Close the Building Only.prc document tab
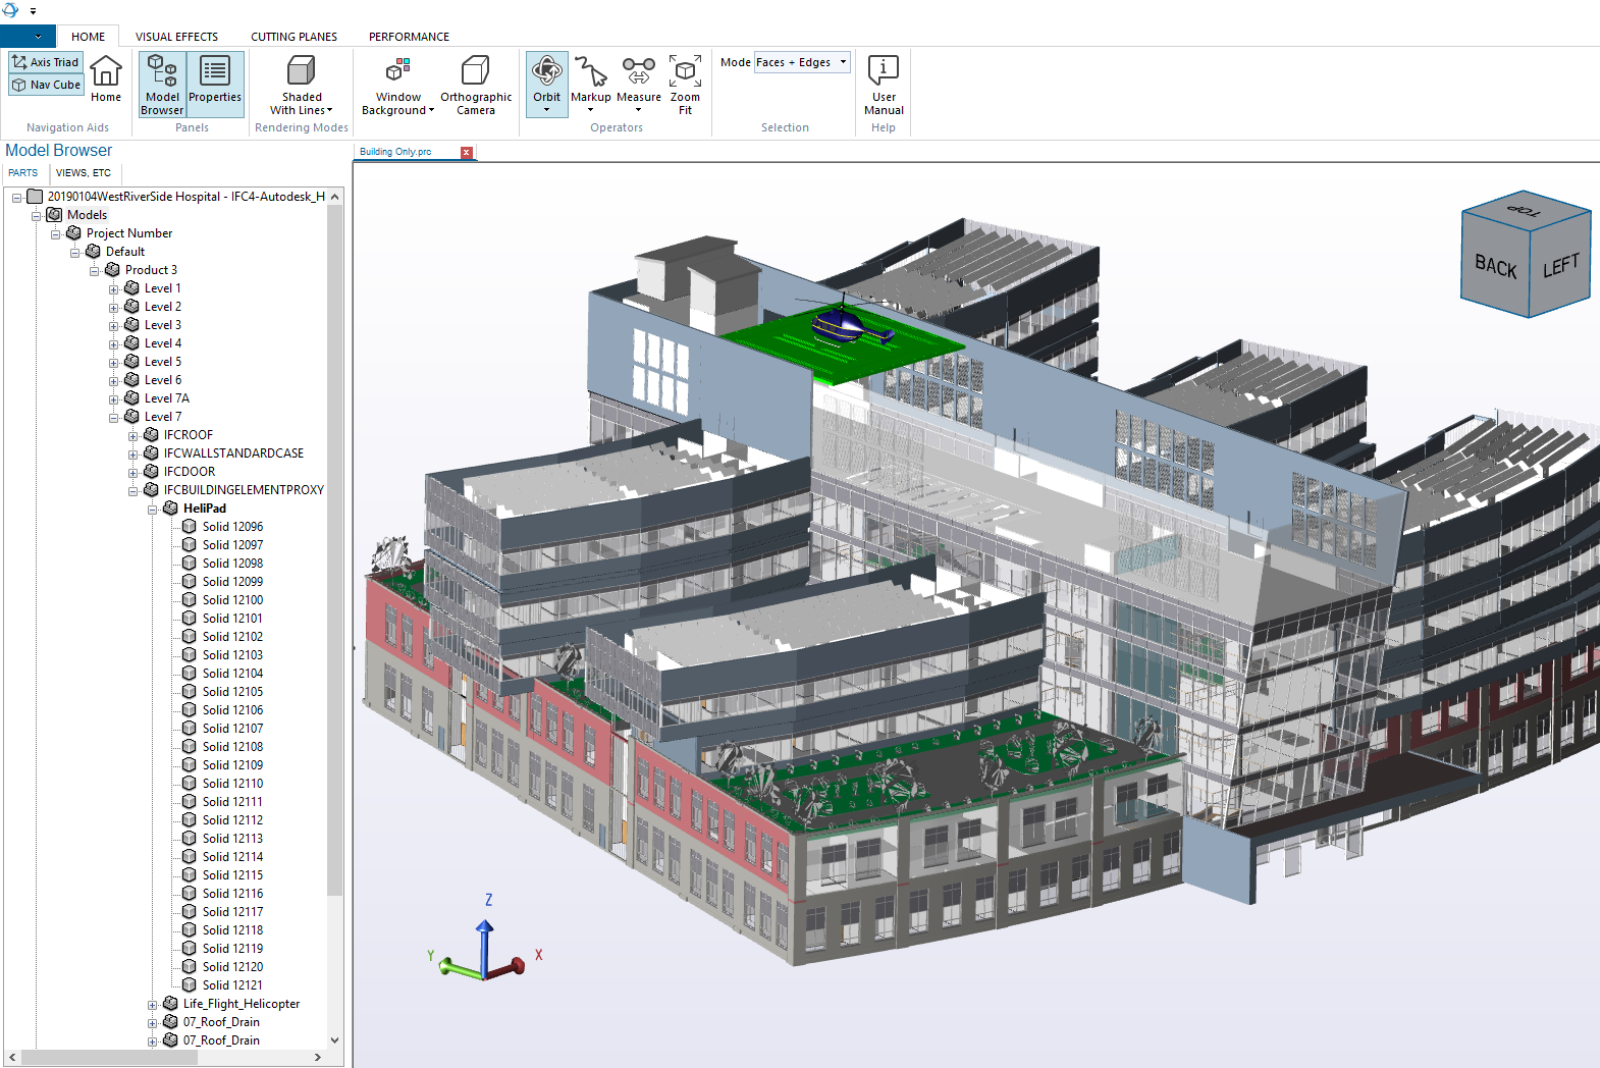This screenshot has height=1068, width=1600. coord(466,152)
